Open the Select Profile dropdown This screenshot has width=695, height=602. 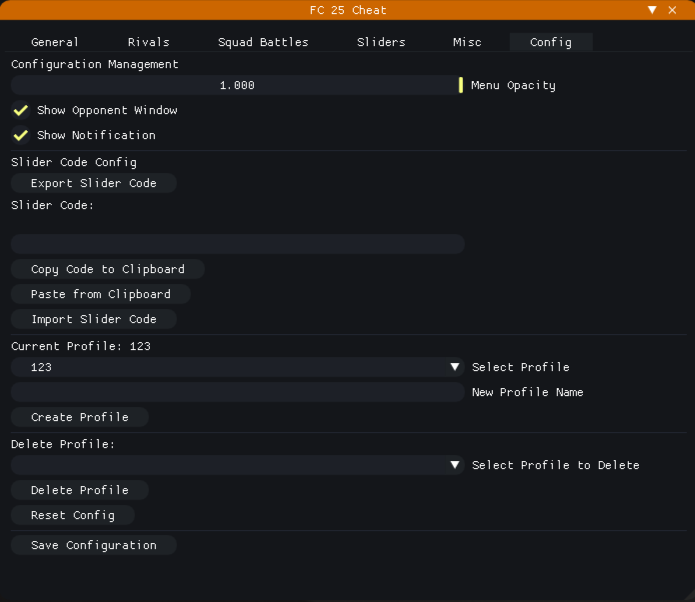(455, 367)
